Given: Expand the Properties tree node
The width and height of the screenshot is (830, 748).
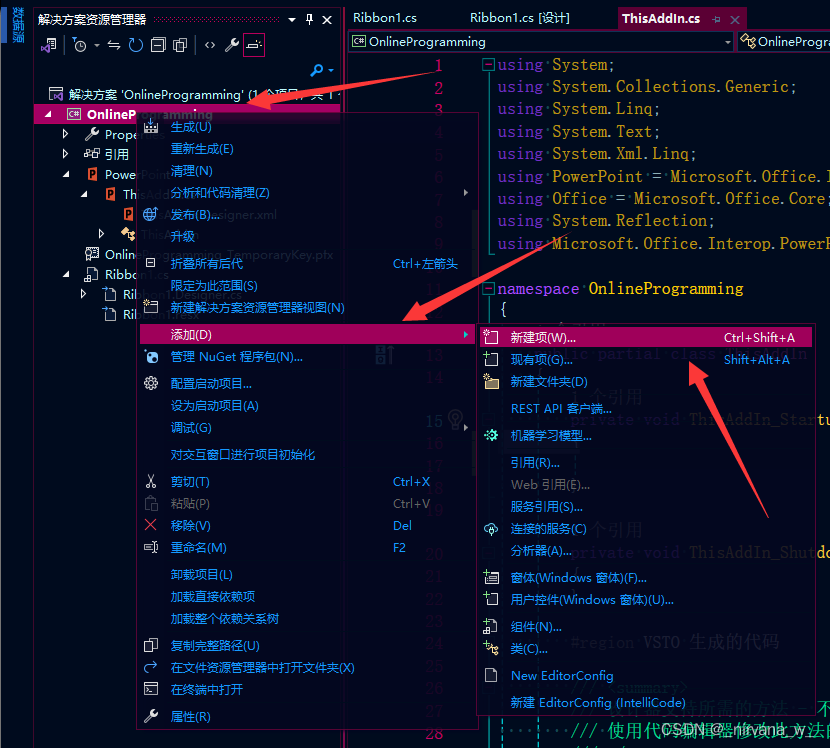Looking at the screenshot, I should pyautogui.click(x=65, y=134).
